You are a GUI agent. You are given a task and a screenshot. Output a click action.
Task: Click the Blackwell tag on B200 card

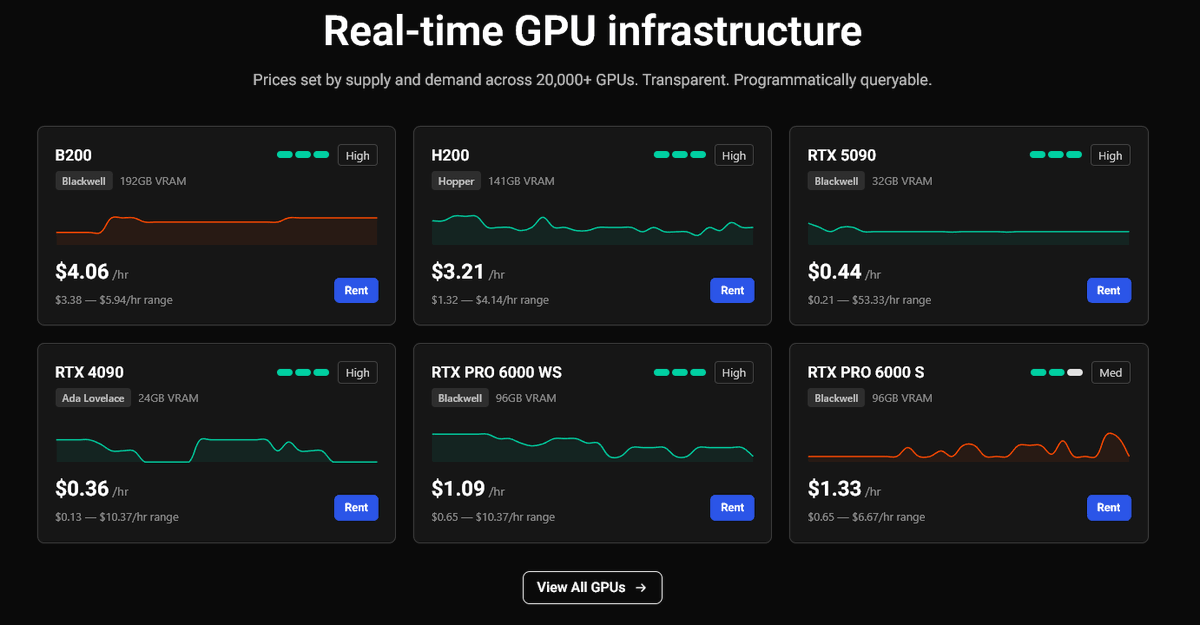click(84, 181)
